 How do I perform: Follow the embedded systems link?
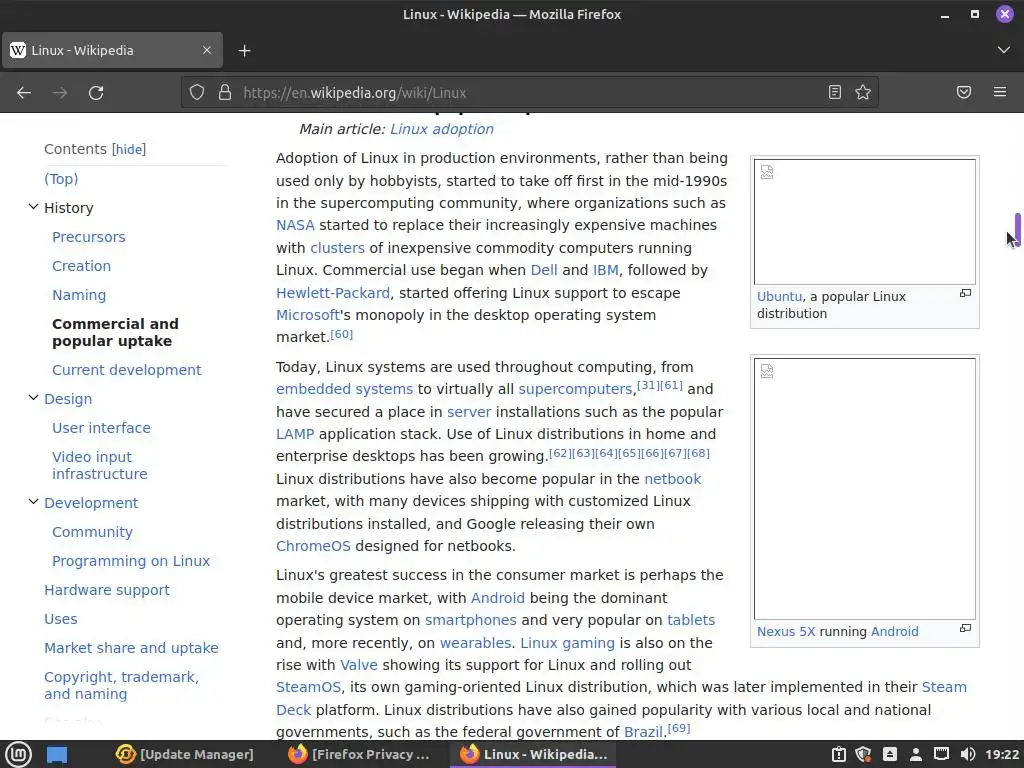(344, 389)
